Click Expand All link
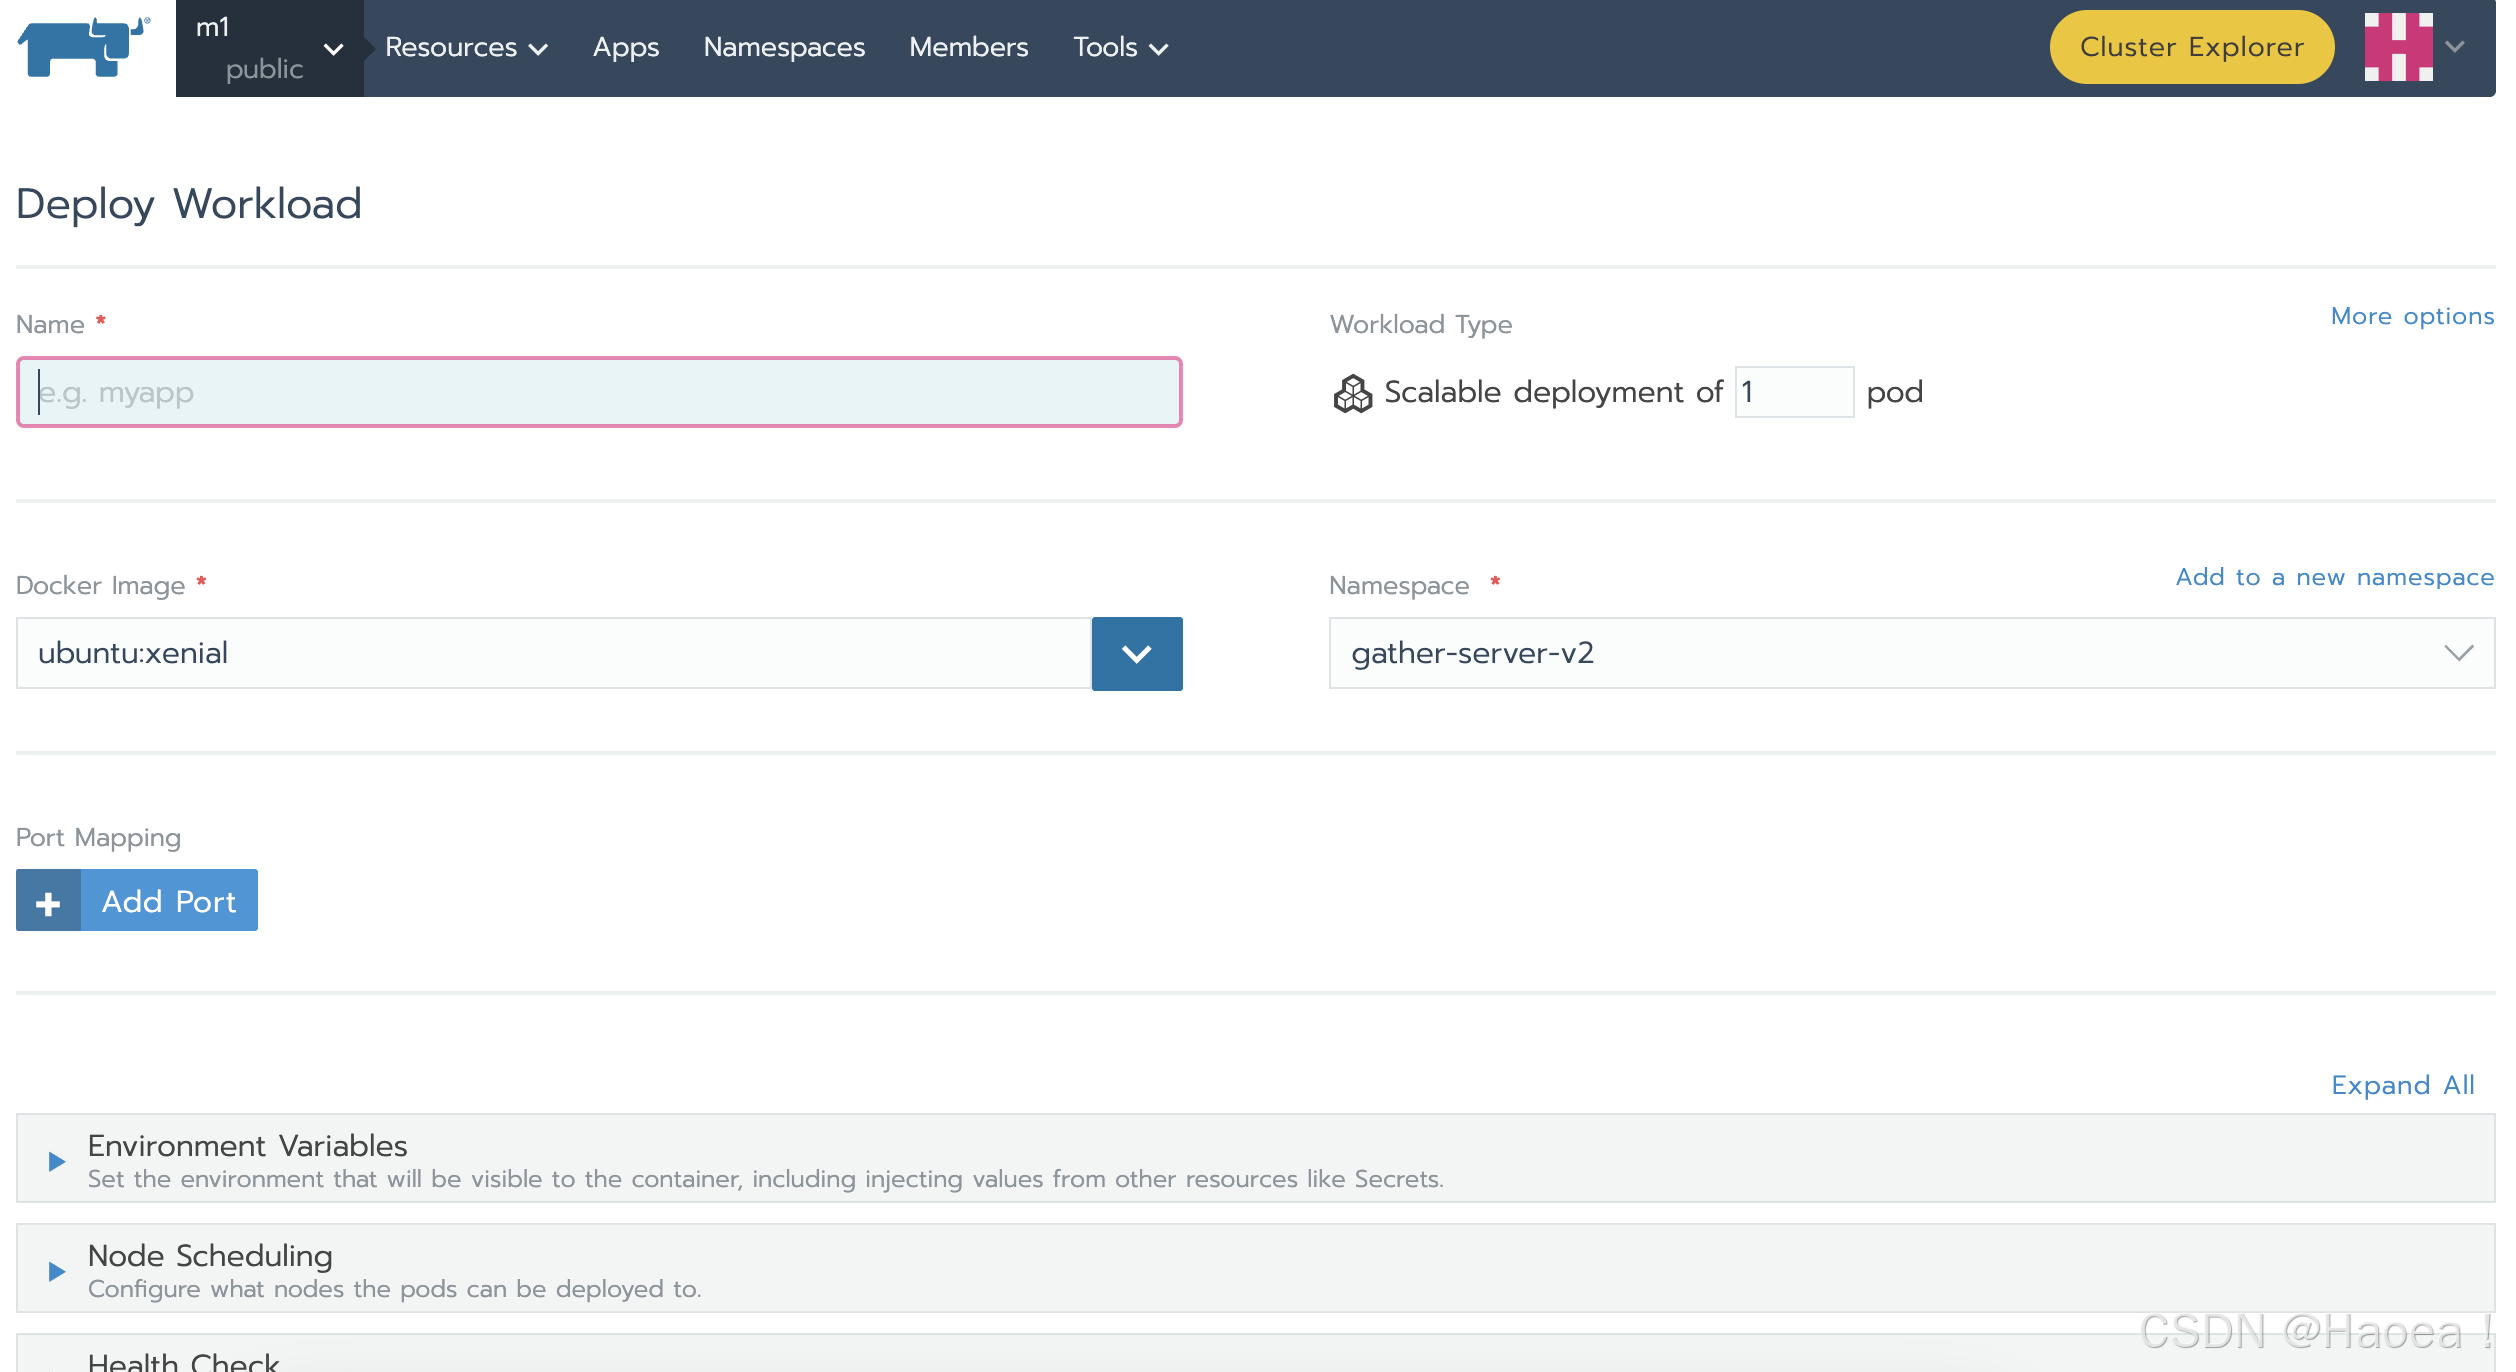 [2402, 1086]
